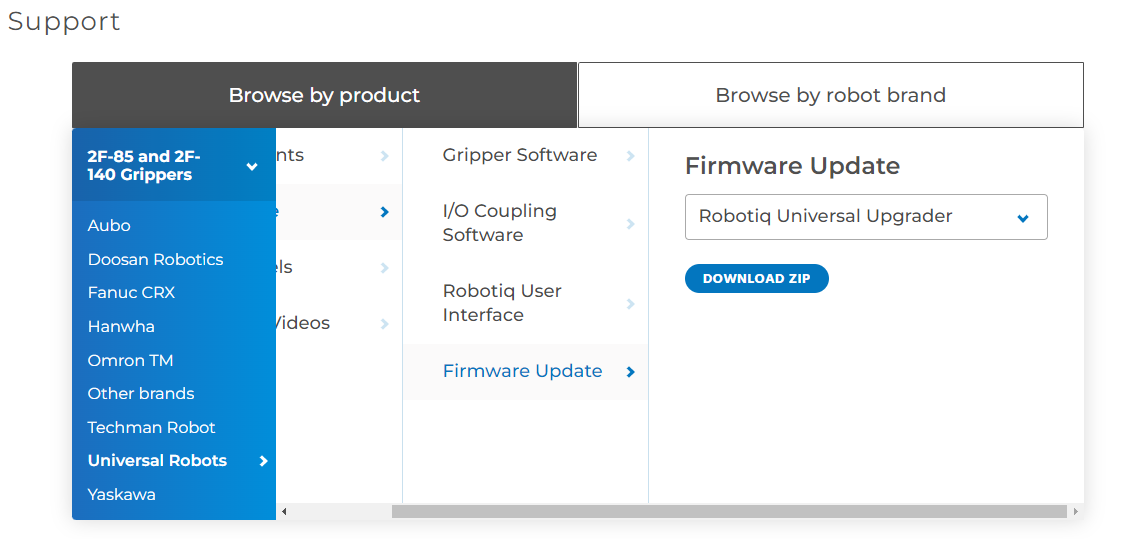The image size is (1130, 539).
Task: Click right arrow of horizontal scrollbar
Action: (1076, 512)
